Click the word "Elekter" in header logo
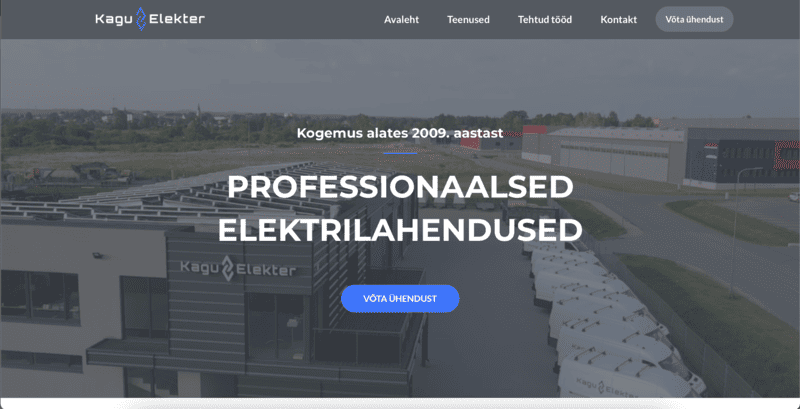The width and height of the screenshot is (800, 409). 177,19
